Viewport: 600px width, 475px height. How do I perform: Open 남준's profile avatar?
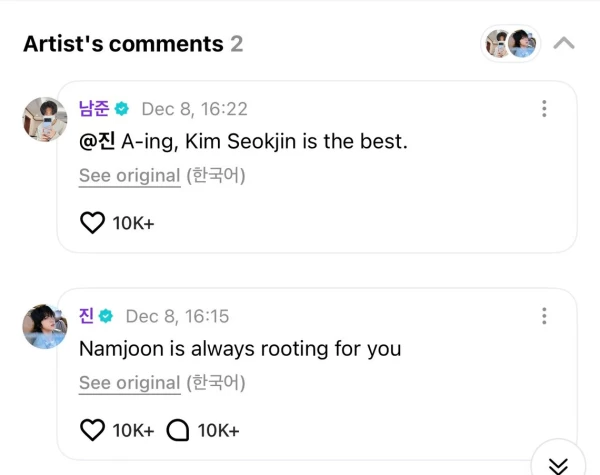click(45, 120)
